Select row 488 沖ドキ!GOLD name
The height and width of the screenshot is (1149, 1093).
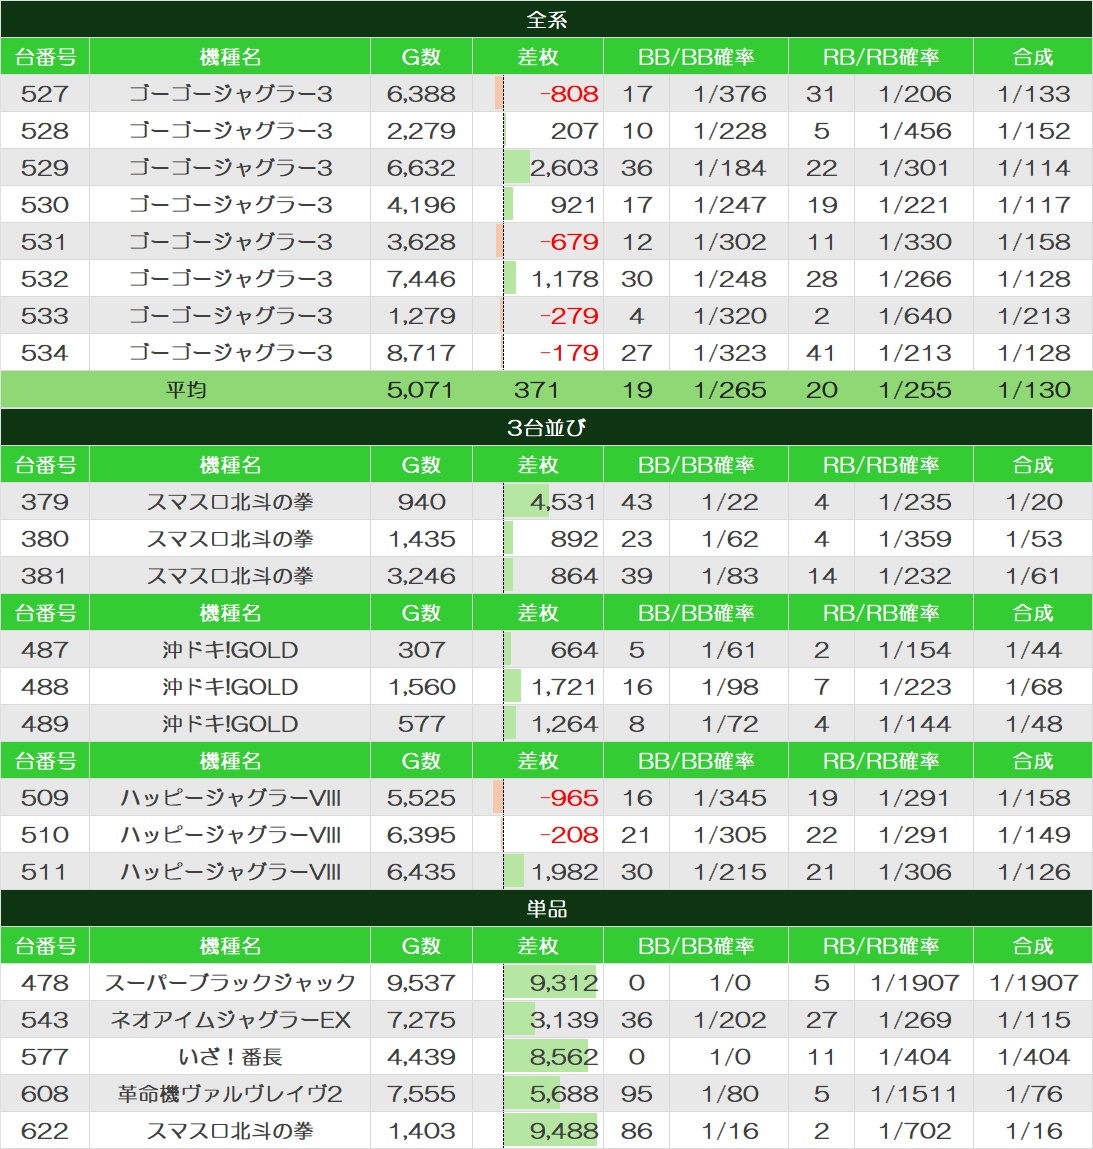pos(230,687)
